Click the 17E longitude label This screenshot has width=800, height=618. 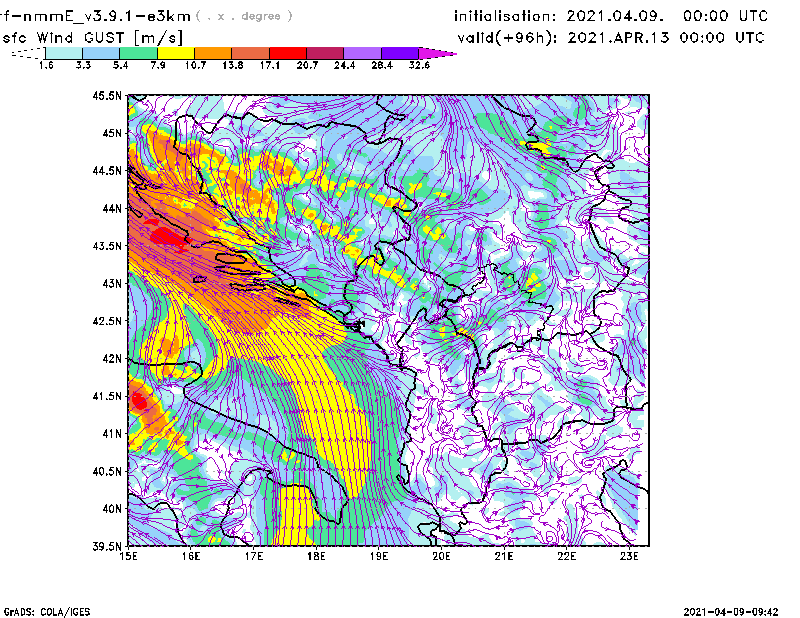[x=254, y=556]
